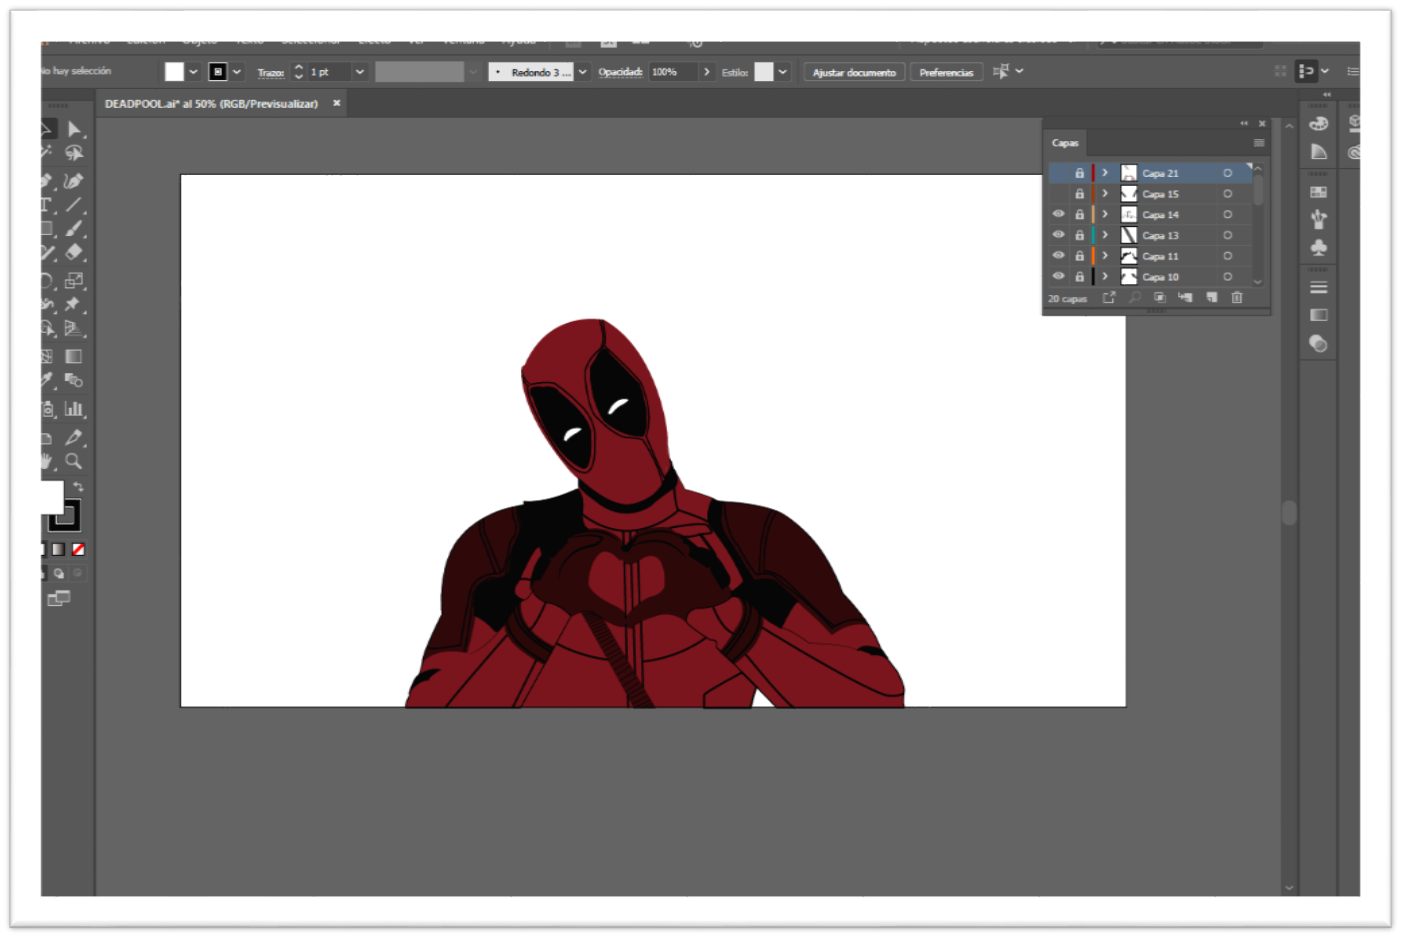Select the Direct Selection tool
1402x938 pixels.
point(74,129)
